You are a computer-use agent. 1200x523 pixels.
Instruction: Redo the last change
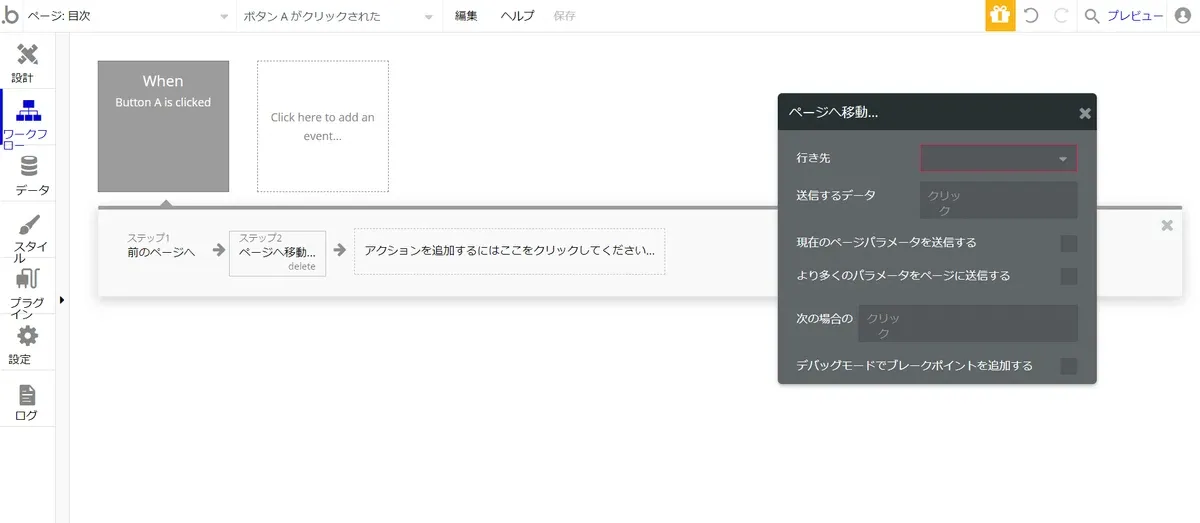[1061, 16]
